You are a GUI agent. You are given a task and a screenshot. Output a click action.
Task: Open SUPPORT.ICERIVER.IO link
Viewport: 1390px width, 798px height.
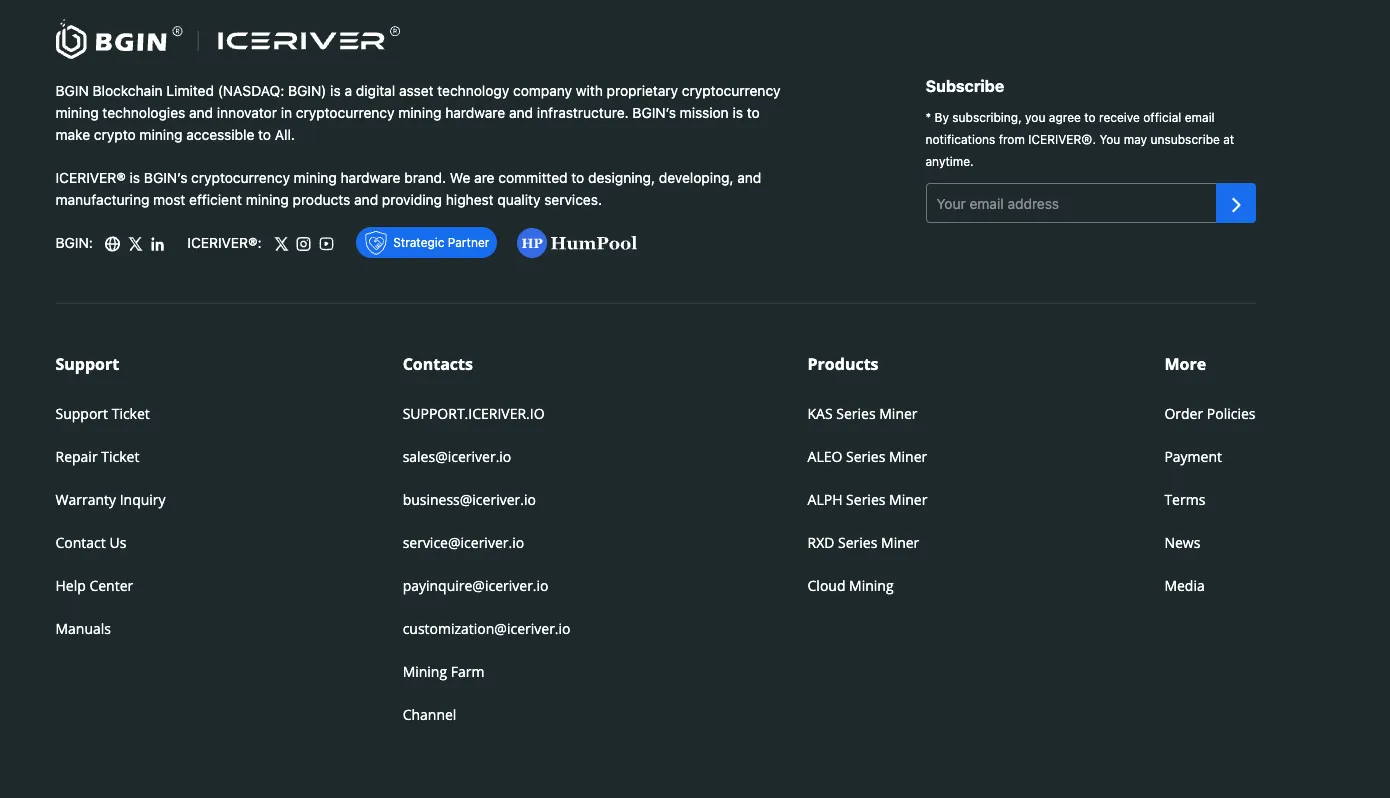pyautogui.click(x=474, y=414)
